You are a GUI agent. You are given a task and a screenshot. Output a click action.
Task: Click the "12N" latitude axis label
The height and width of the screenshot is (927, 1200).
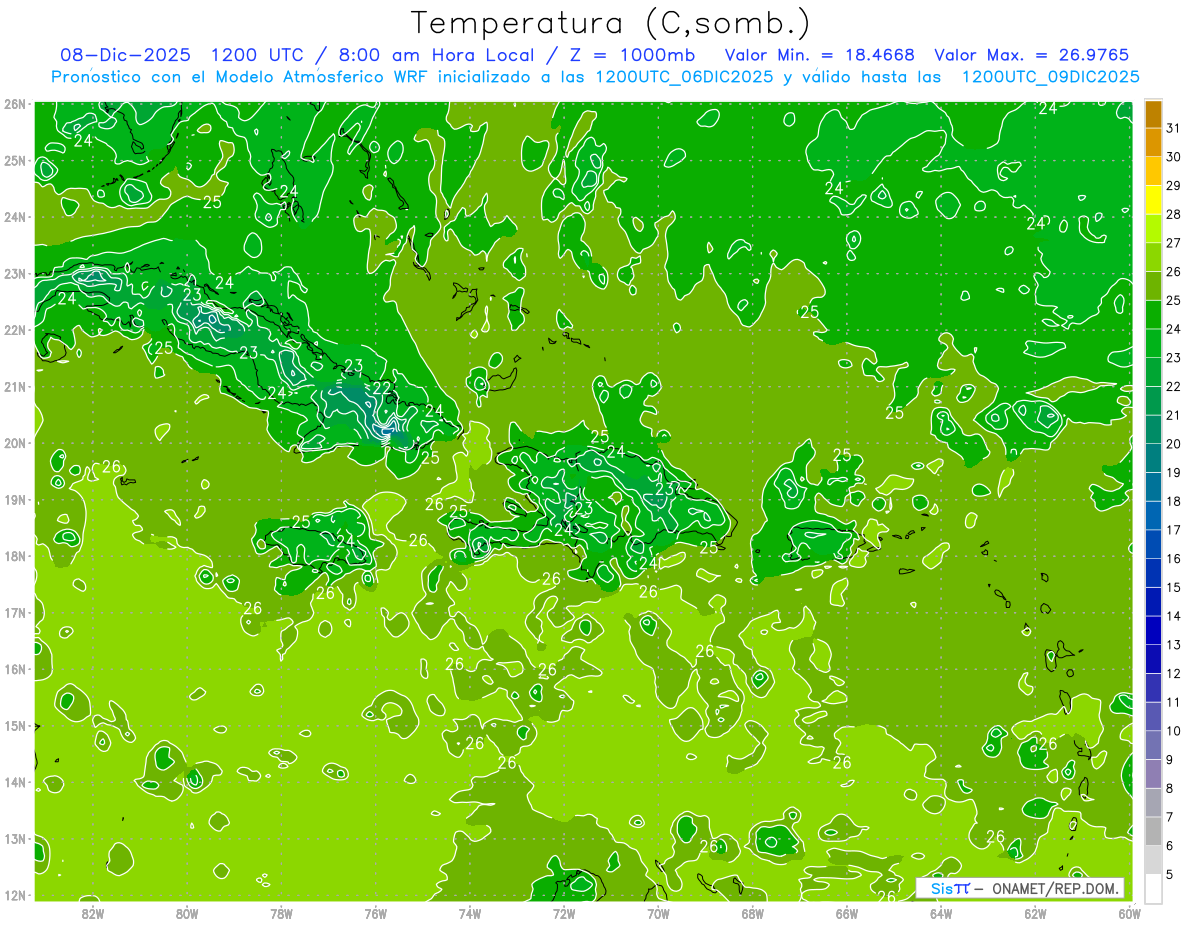tap(14, 895)
